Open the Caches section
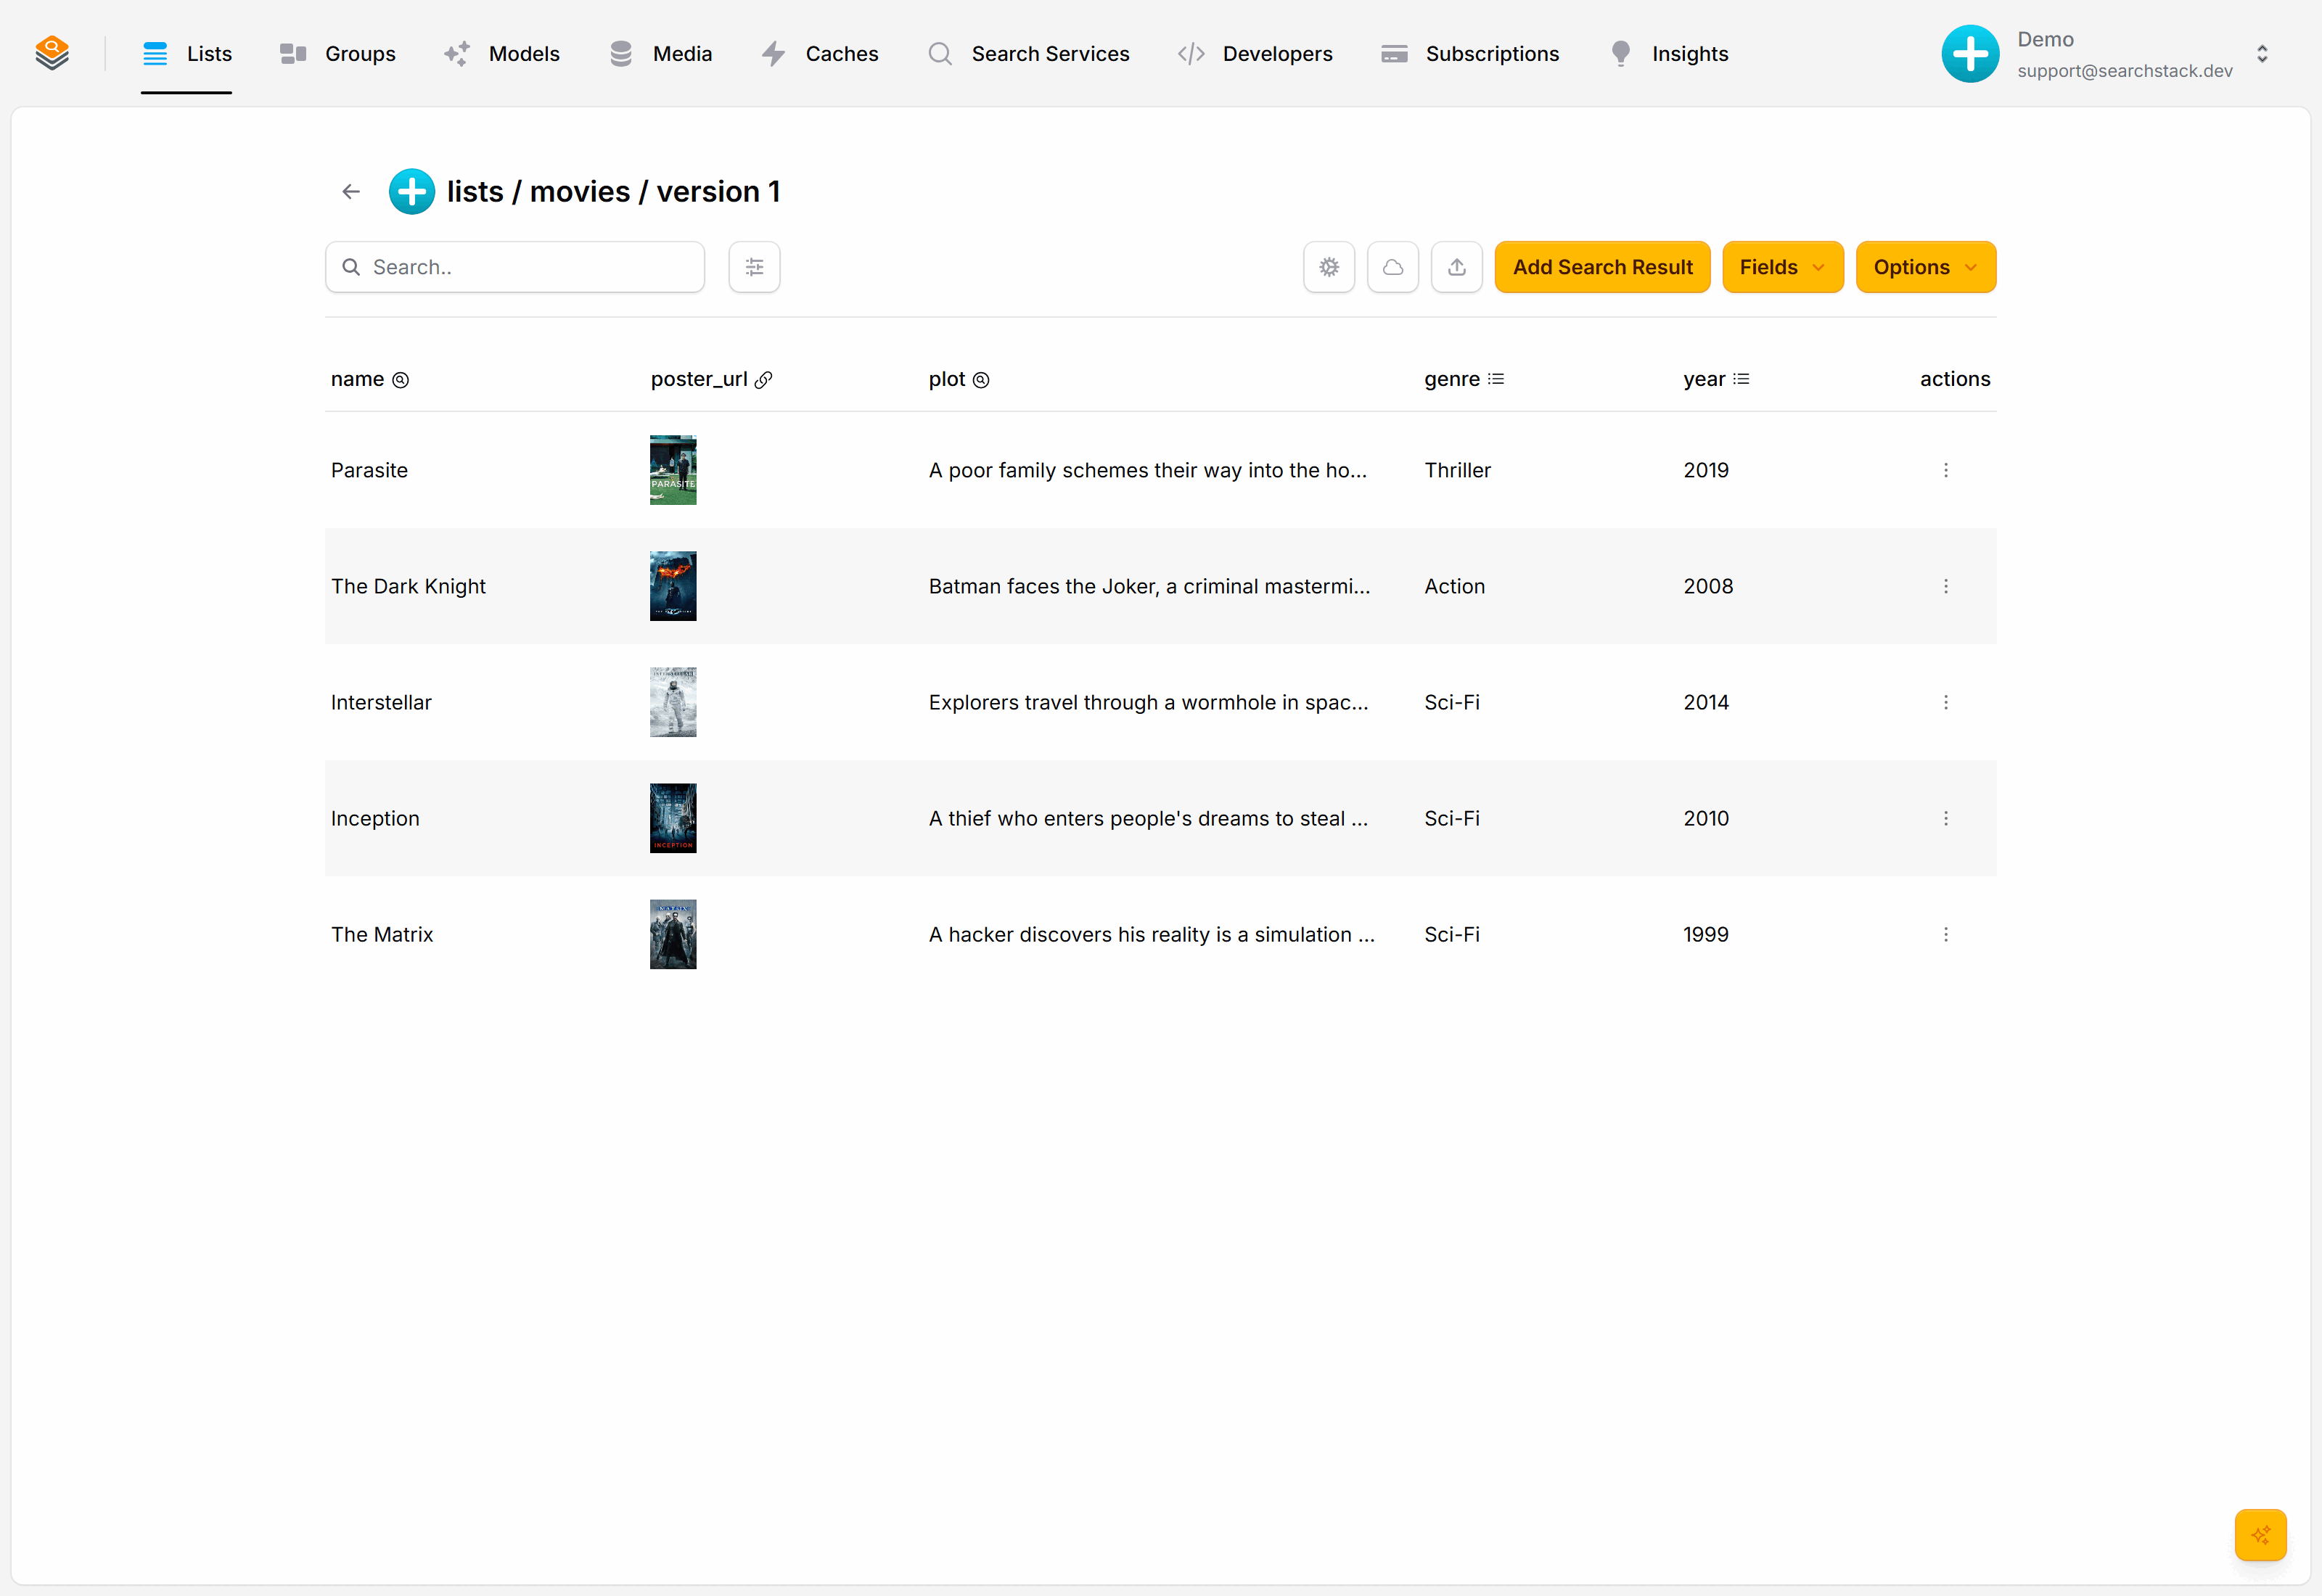The height and width of the screenshot is (1596, 2322). pyautogui.click(x=820, y=54)
